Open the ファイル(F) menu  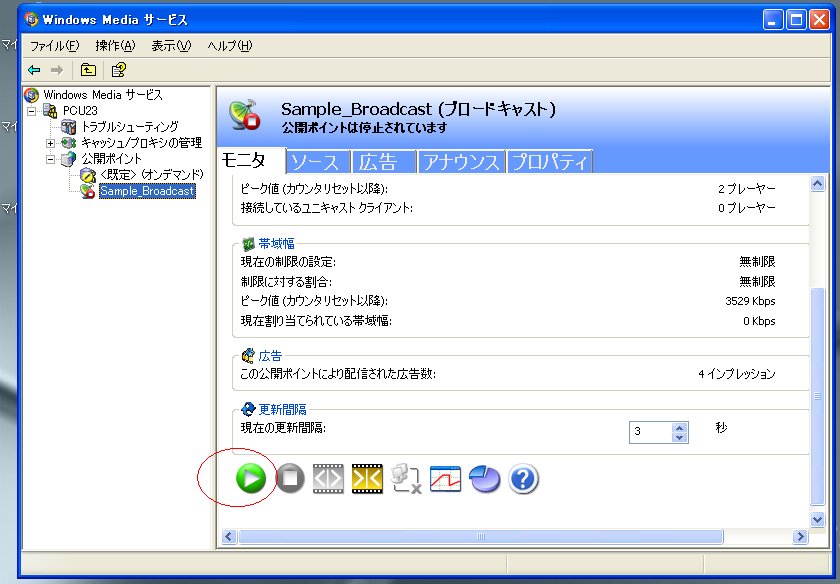click(x=54, y=46)
